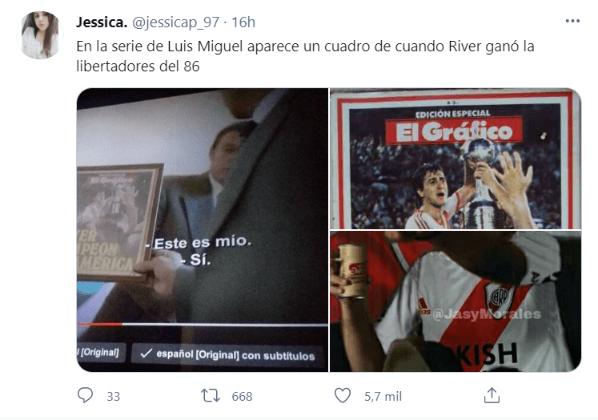Viewport: 598px width, 420px height.
Task: Click Jessica's profile avatar
Action: (40, 35)
